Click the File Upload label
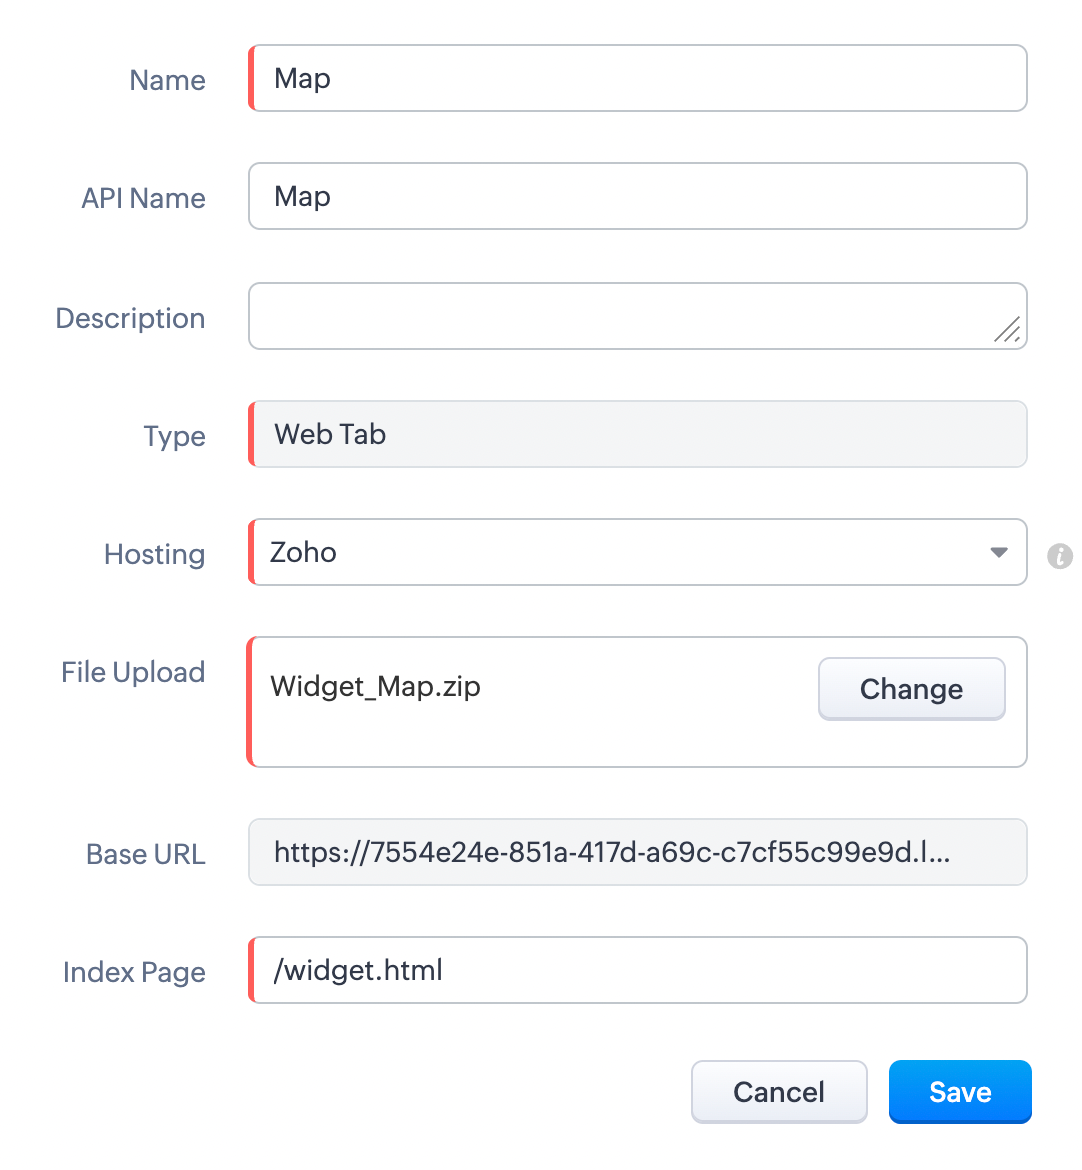 [x=133, y=672]
